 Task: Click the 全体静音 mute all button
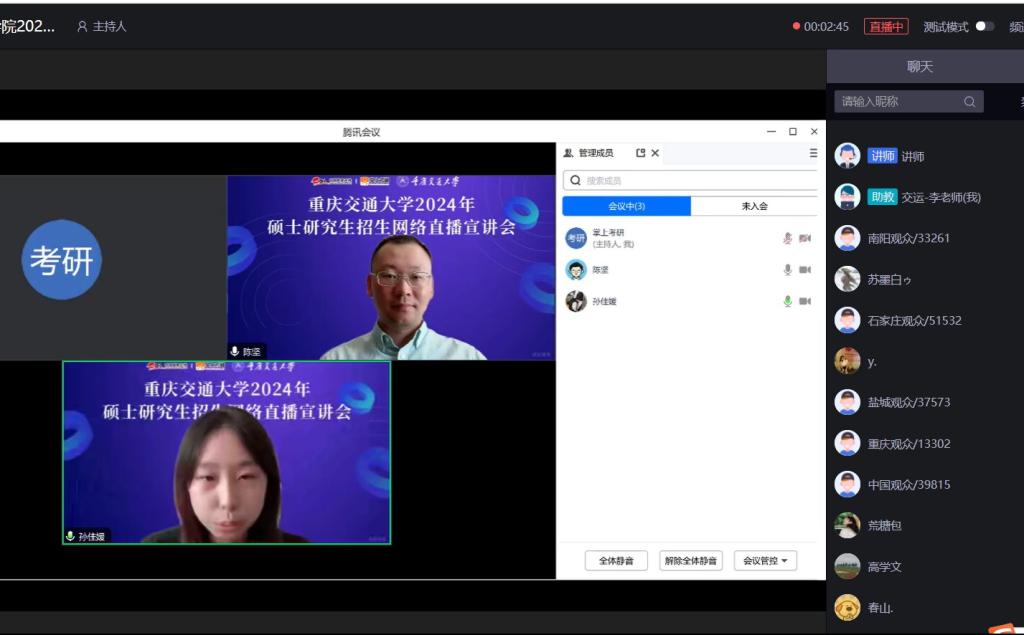click(616, 561)
